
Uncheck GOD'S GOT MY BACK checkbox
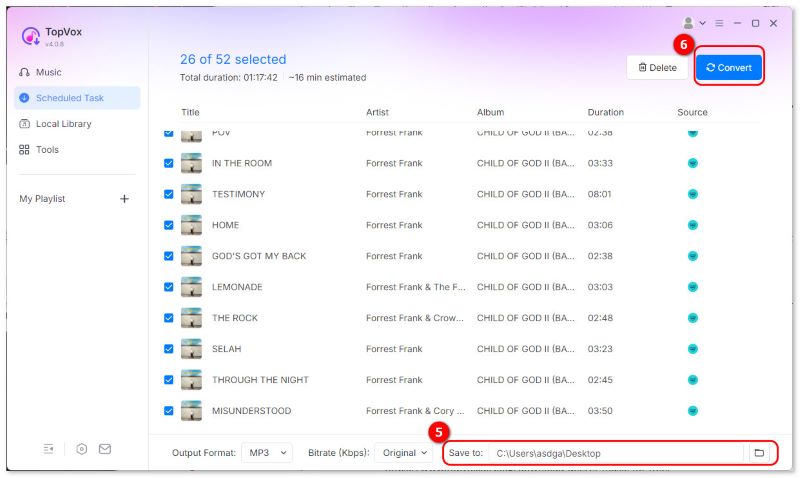coord(169,256)
